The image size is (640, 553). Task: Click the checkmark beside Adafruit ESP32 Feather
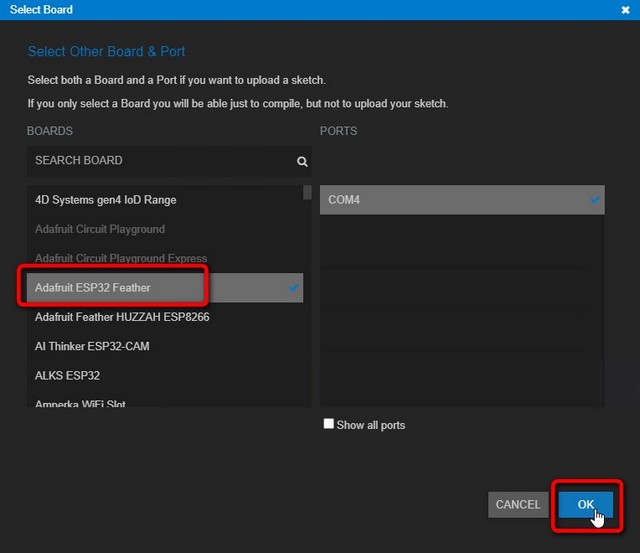point(293,288)
